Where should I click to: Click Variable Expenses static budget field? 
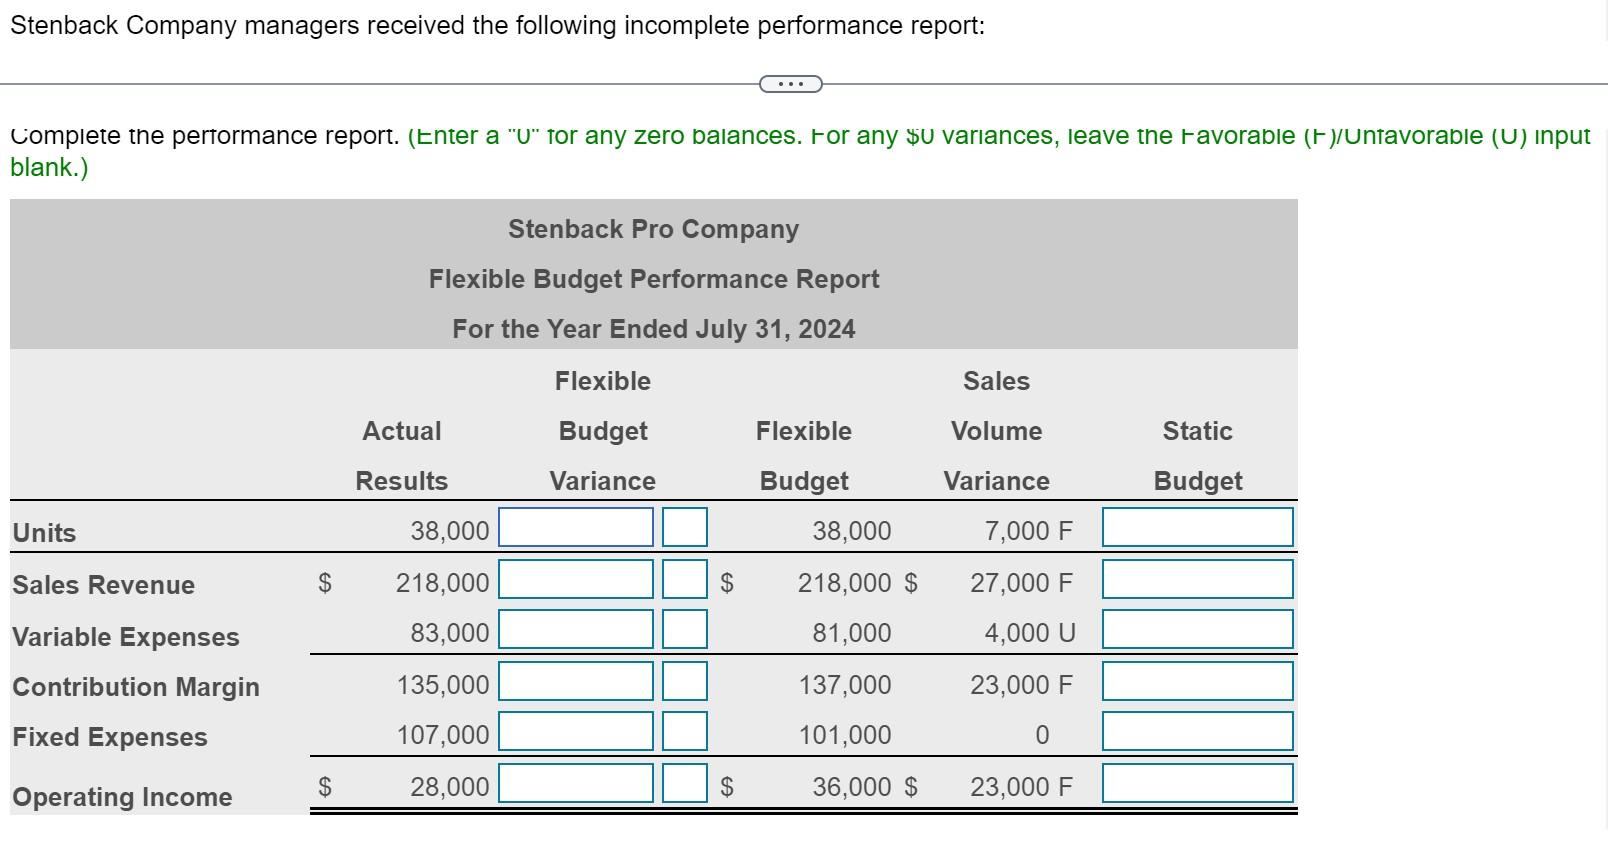coord(1198,629)
